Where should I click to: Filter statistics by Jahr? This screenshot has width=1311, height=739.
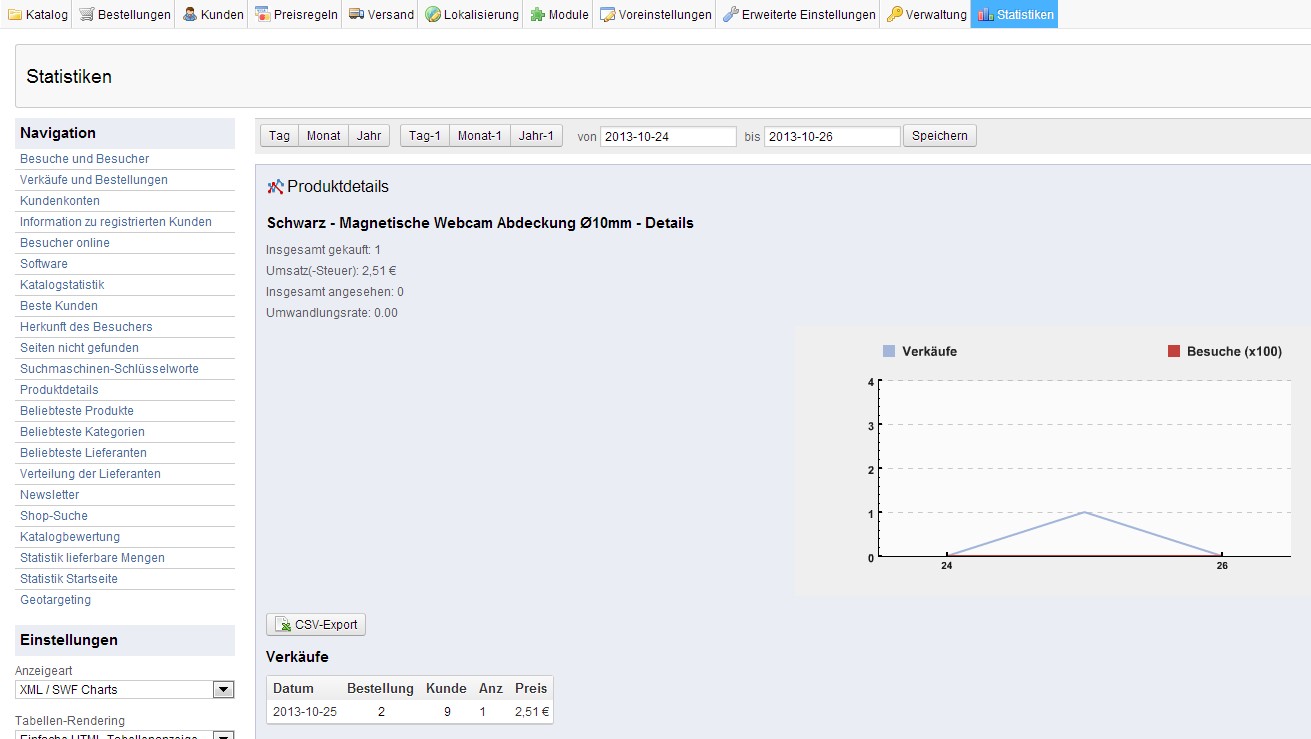click(x=369, y=136)
